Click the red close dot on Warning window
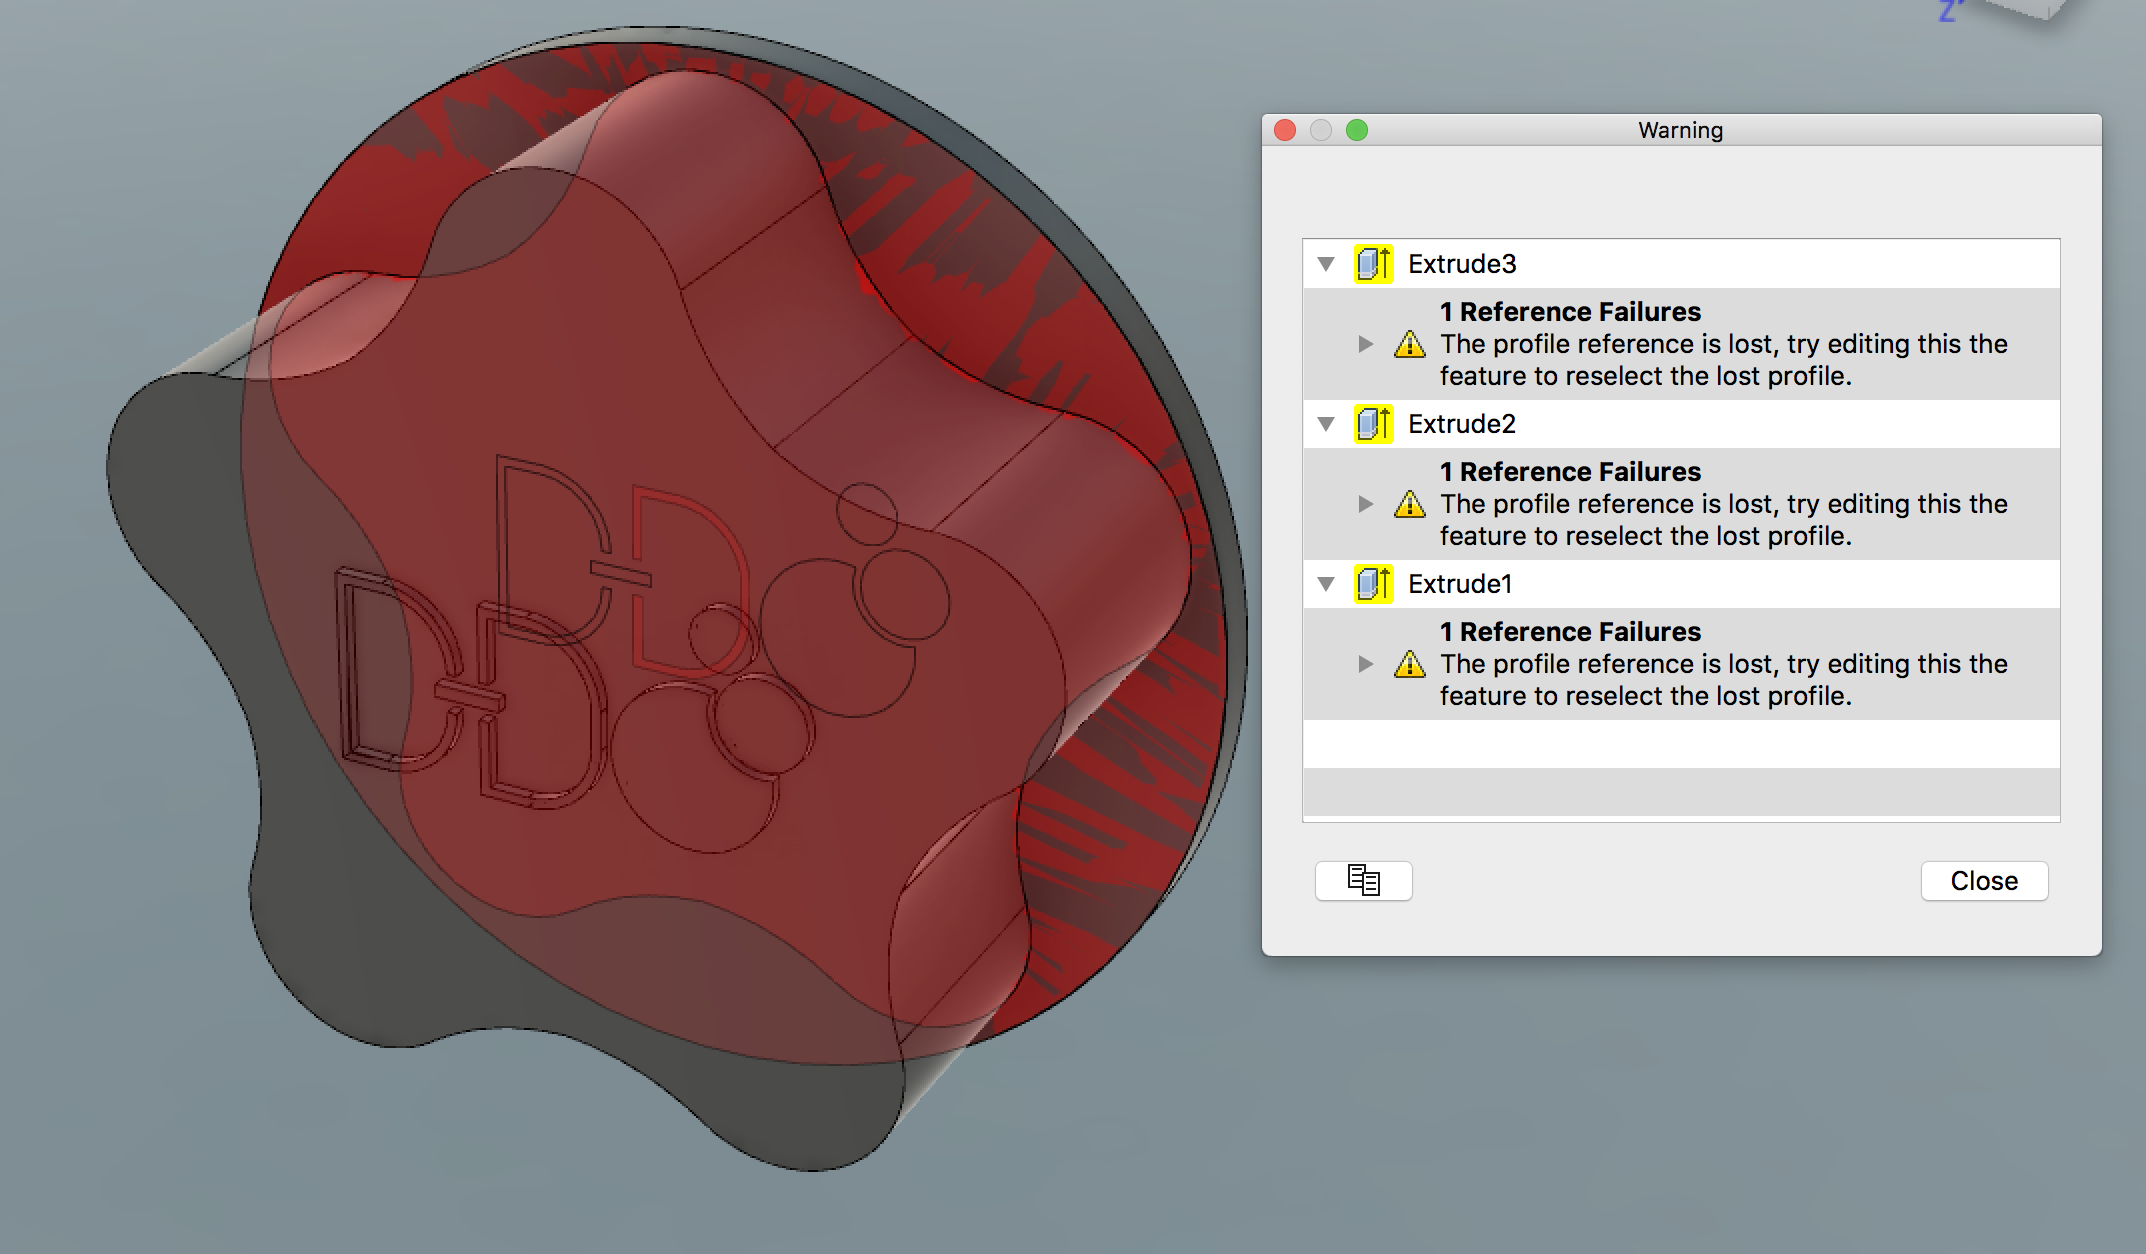Image resolution: width=2146 pixels, height=1254 pixels. [1286, 130]
